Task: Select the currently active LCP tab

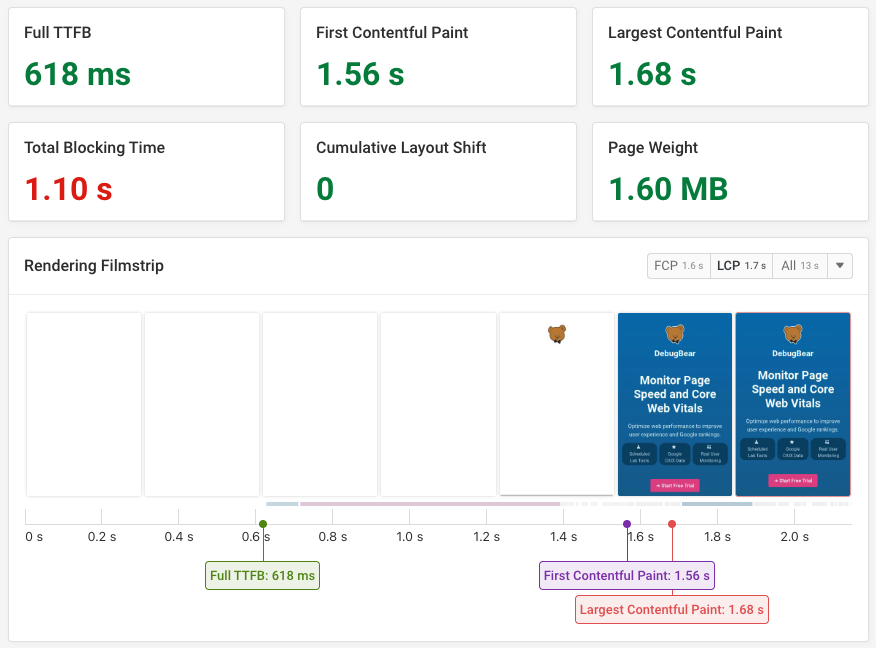Action: pyautogui.click(x=741, y=266)
